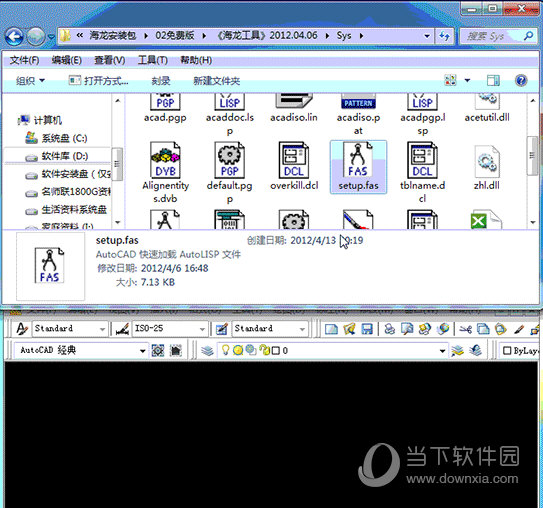Click layer 0 color square

(x=276, y=351)
